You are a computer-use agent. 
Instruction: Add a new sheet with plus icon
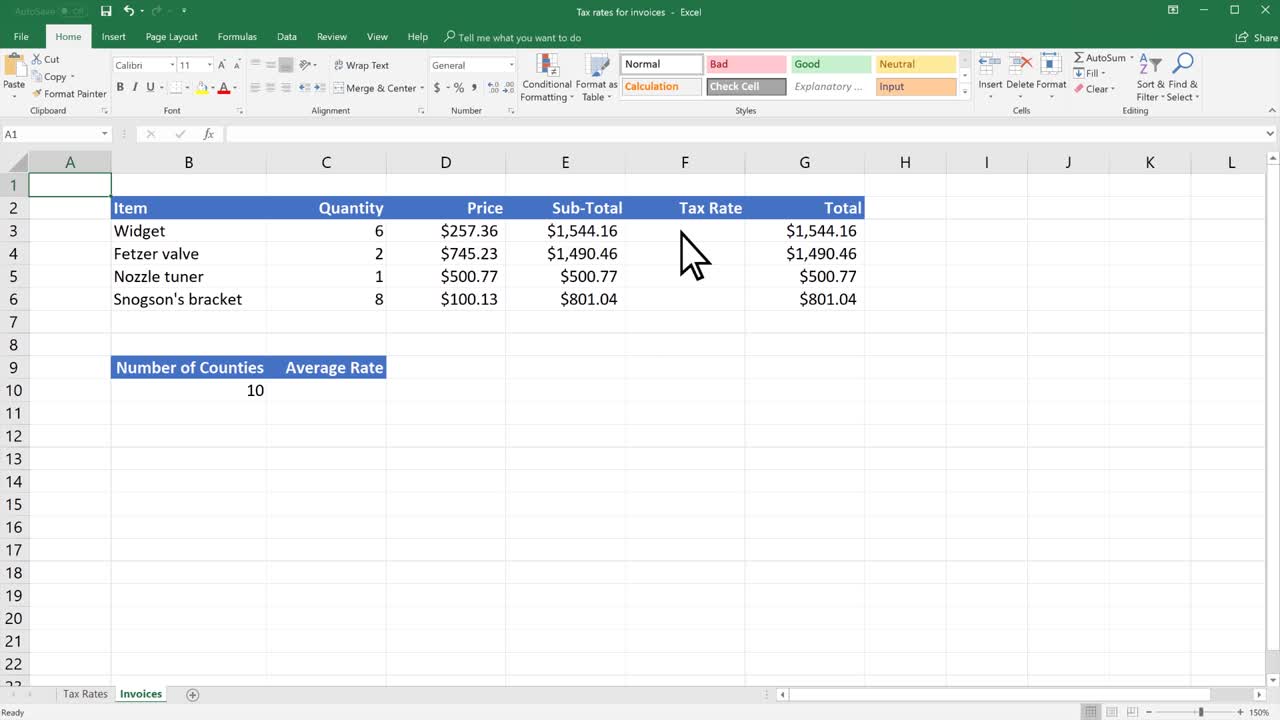(x=193, y=694)
